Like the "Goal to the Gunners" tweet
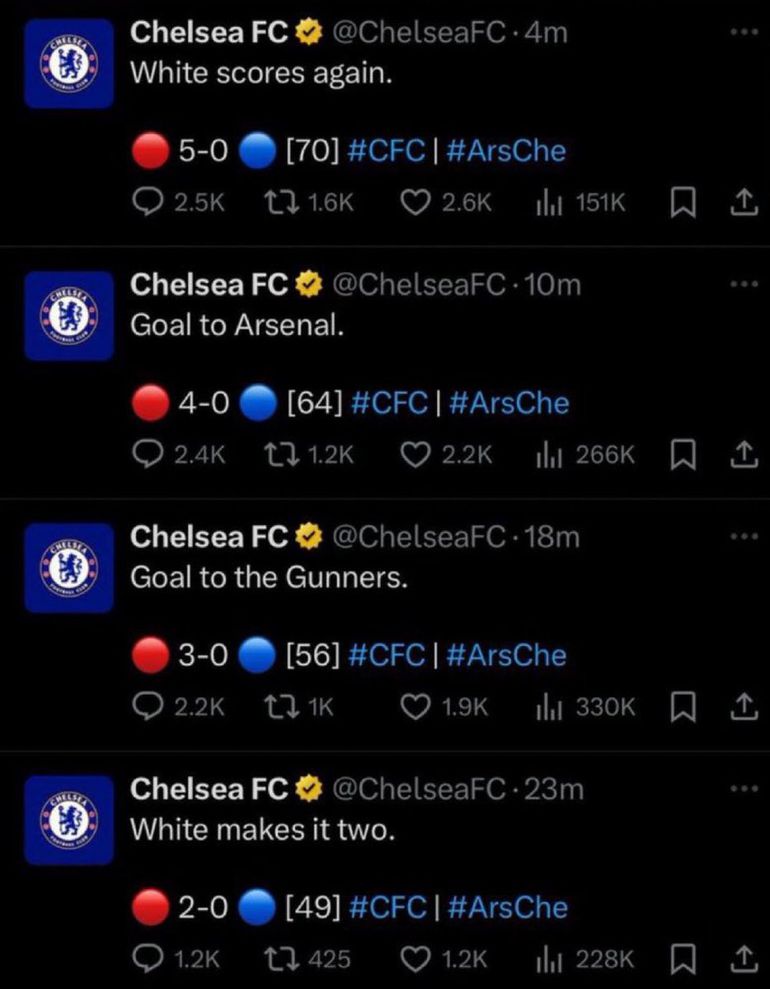This screenshot has height=989, width=770. (414, 707)
